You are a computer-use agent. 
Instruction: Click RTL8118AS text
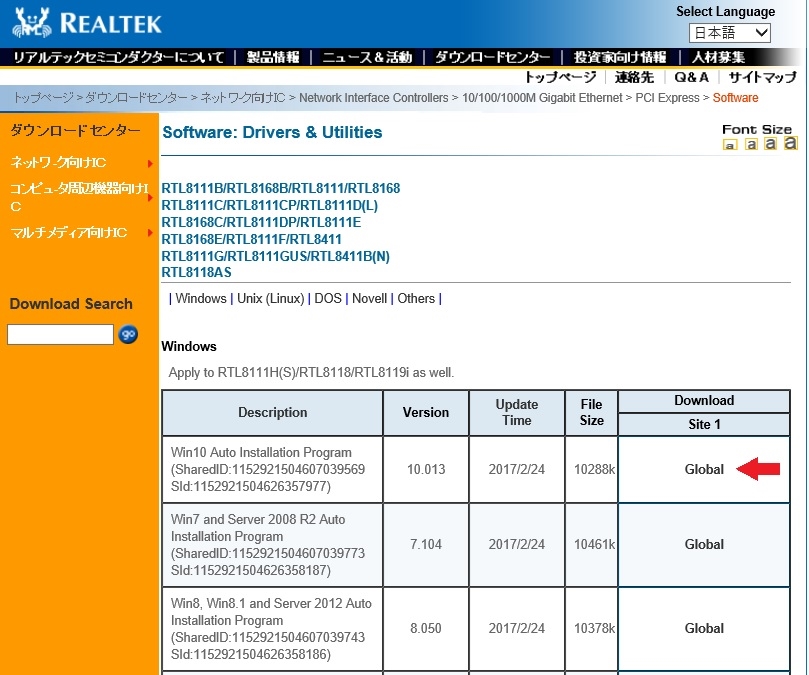coord(196,272)
